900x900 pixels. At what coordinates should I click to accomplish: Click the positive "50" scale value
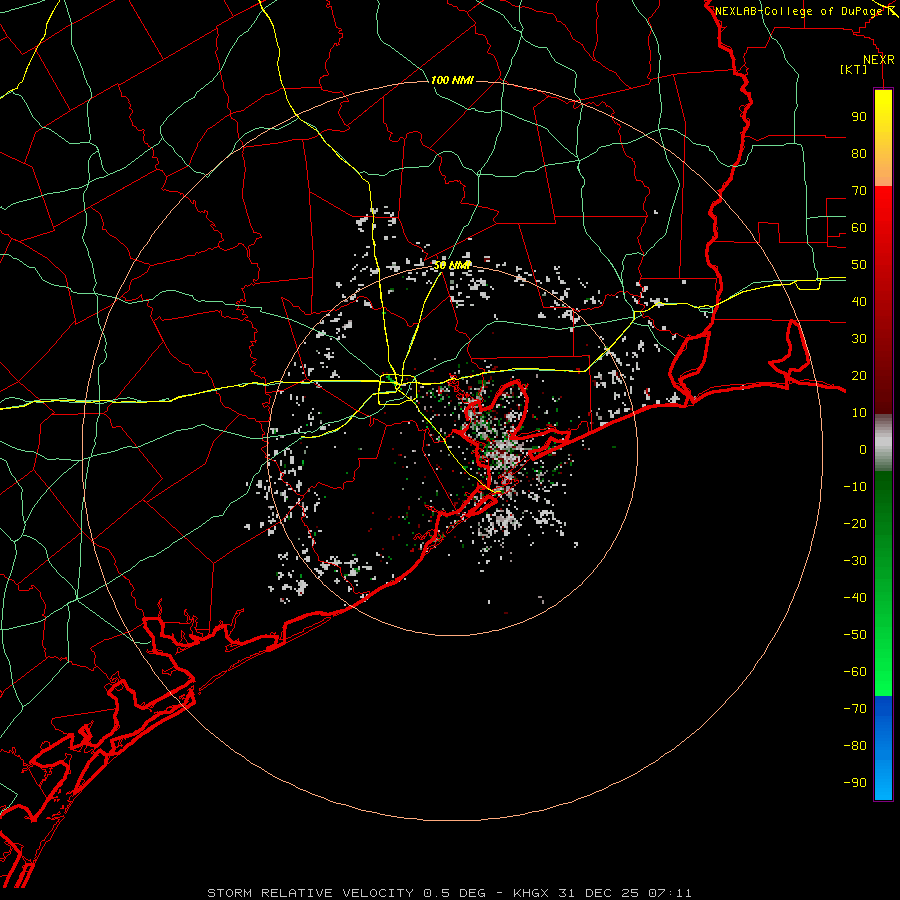click(859, 265)
